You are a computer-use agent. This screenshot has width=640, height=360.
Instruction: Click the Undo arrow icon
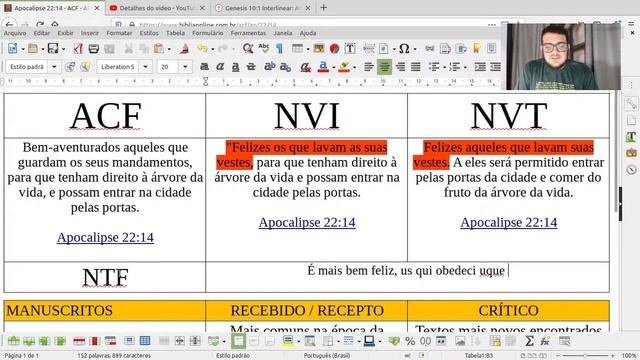pos(202,48)
